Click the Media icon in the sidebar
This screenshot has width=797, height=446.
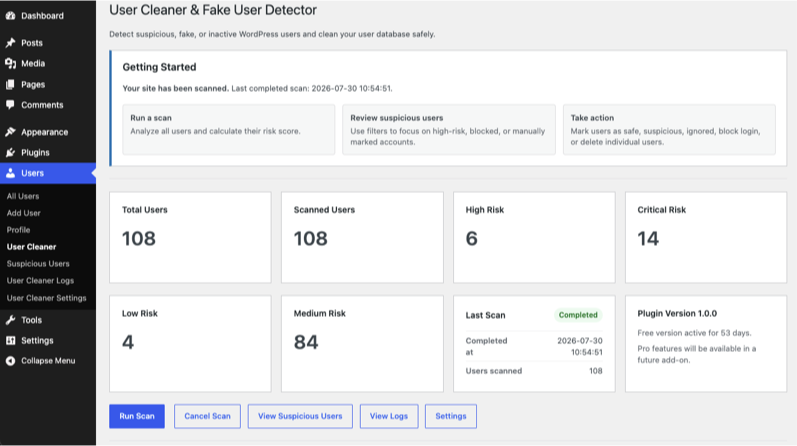(10, 64)
